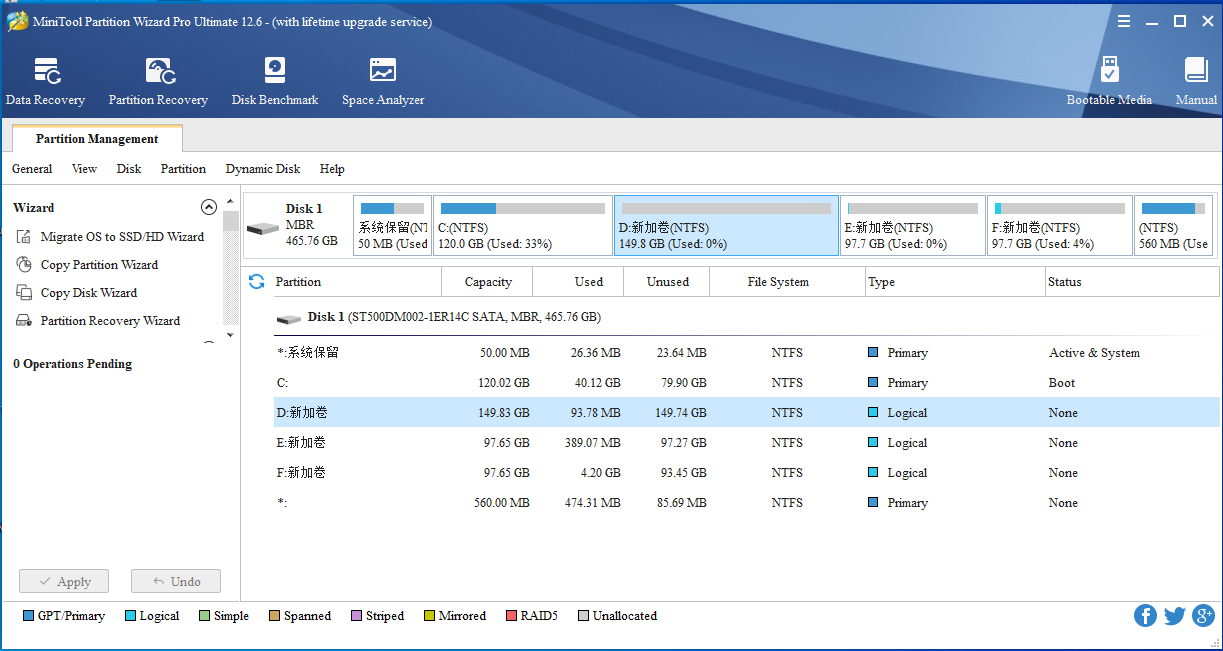Start Copy Disk Wizard
The image size is (1223, 651).
pyautogui.click(x=89, y=293)
